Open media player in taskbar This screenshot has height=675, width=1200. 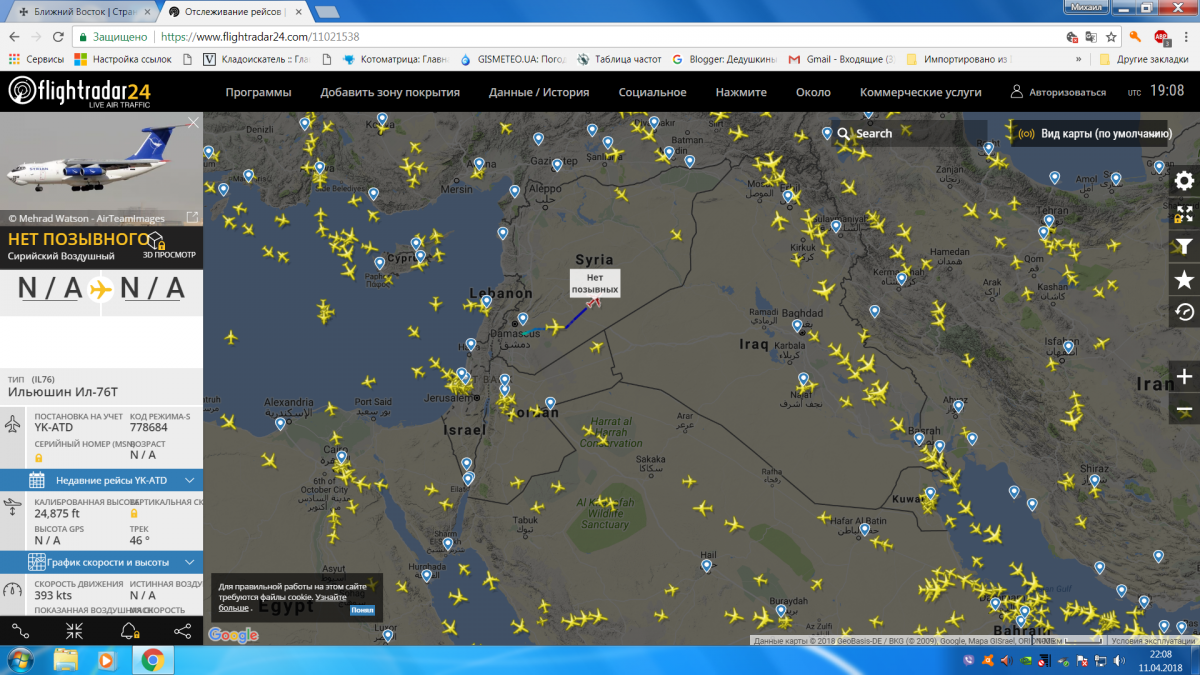tap(109, 660)
